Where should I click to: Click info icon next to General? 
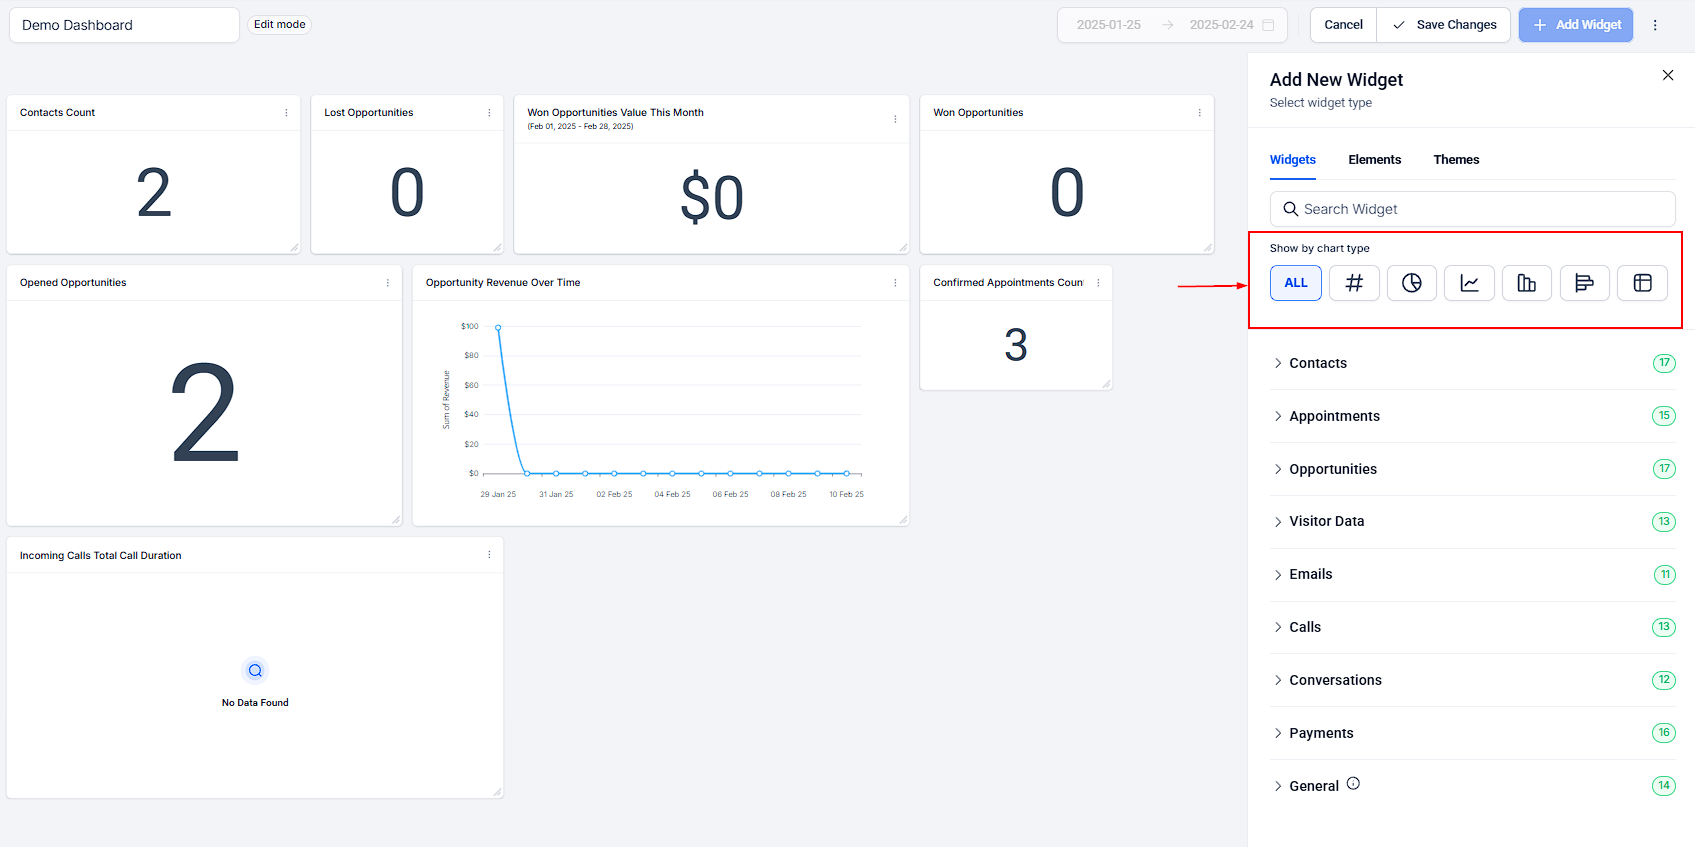[1353, 784]
